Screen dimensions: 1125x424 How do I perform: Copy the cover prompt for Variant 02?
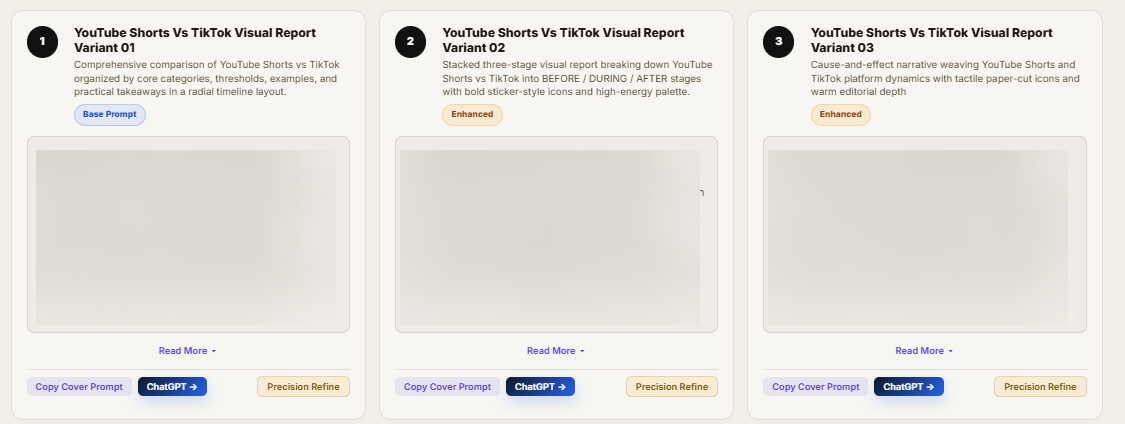(448, 387)
